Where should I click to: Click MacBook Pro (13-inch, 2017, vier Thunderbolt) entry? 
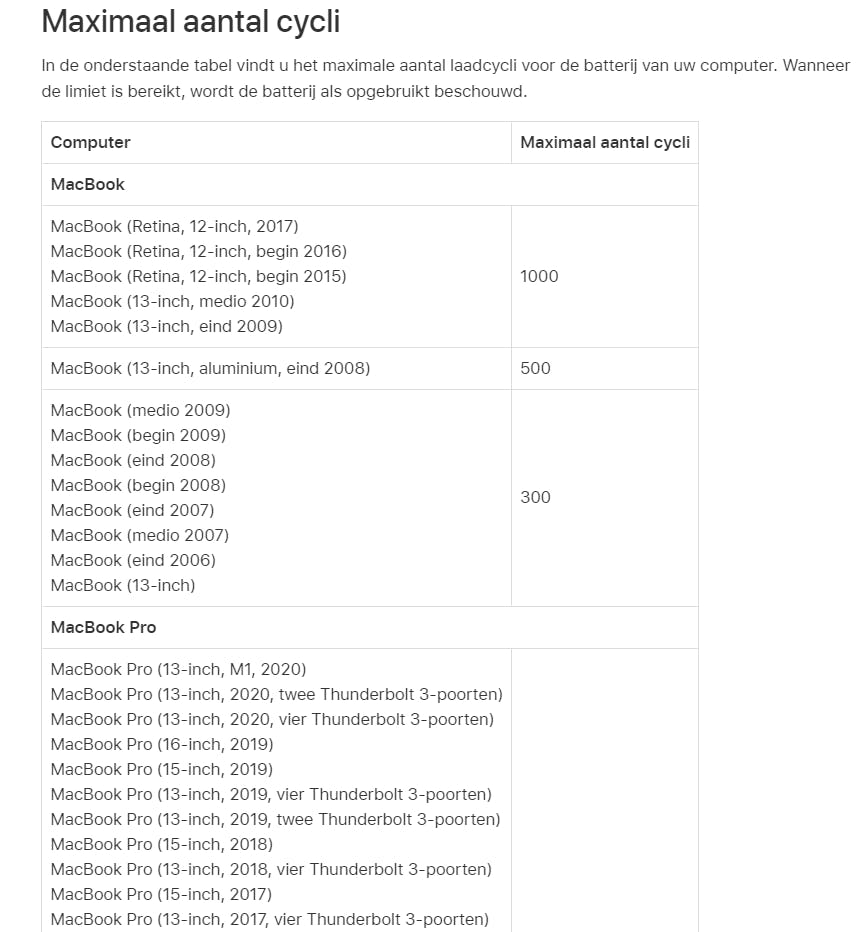click(x=269, y=919)
